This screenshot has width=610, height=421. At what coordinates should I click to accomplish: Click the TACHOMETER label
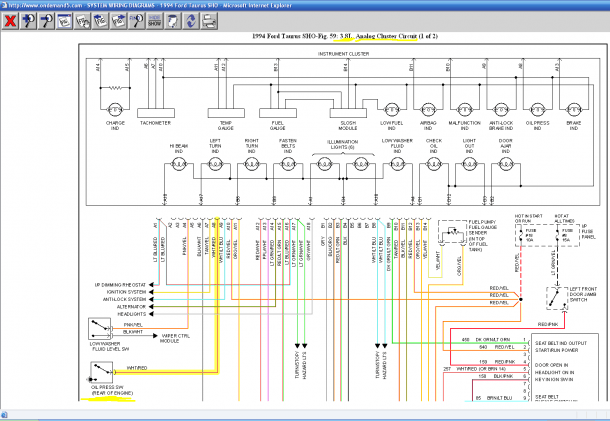coord(155,123)
